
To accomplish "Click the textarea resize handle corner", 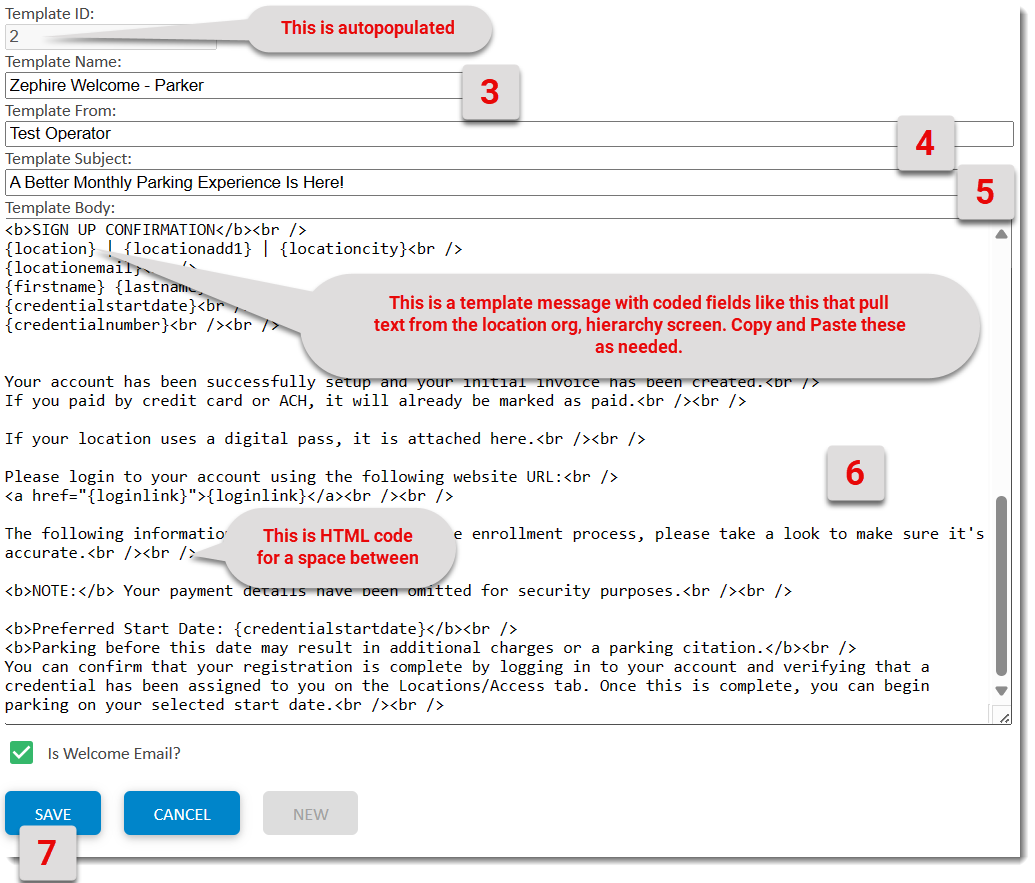I will [1003, 717].
